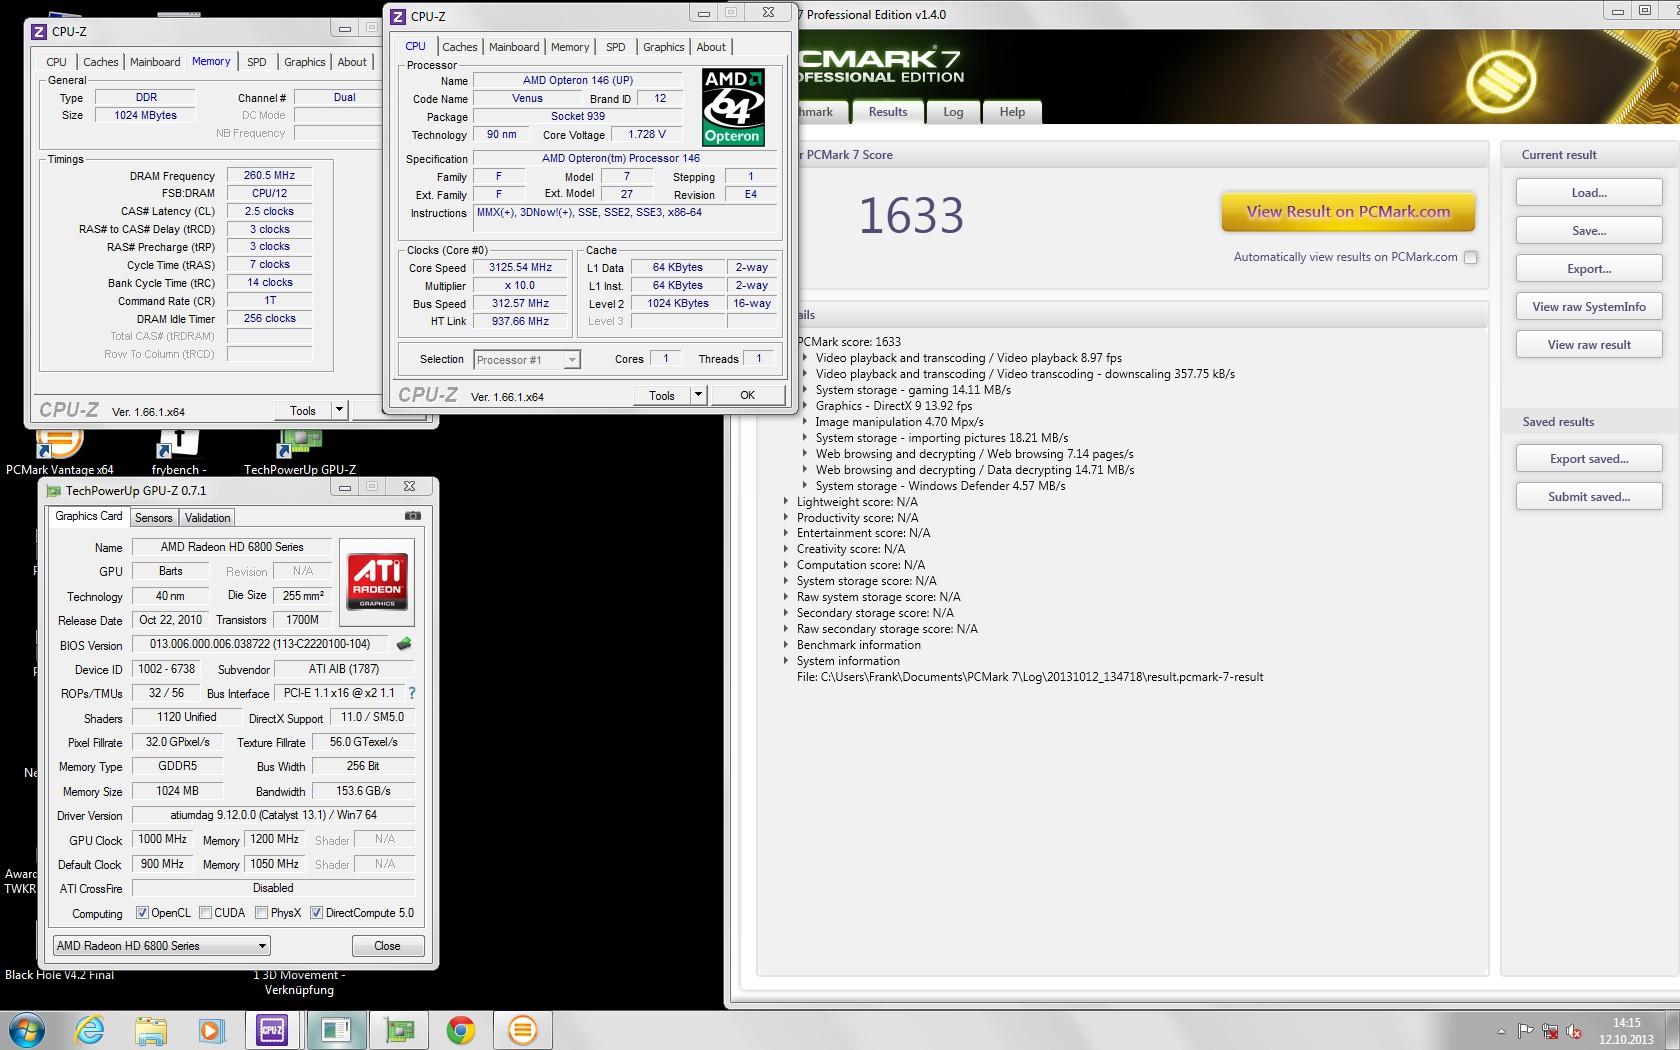This screenshot has width=1680, height=1050.
Task: Open Validation tab in GPU-Z
Action: coord(207,517)
